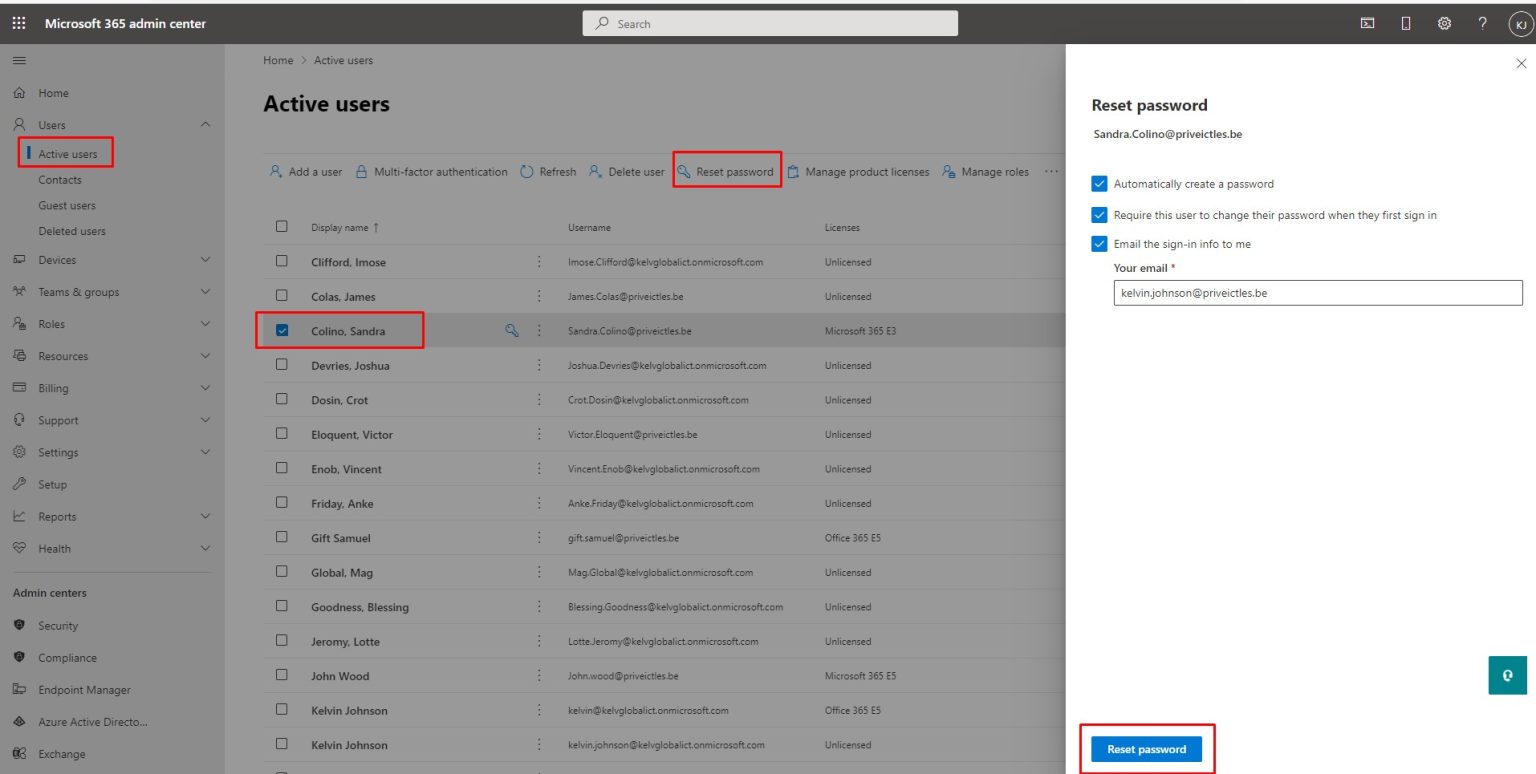The height and width of the screenshot is (774, 1536).
Task: Click the Support headset icon
Action: 19,420
